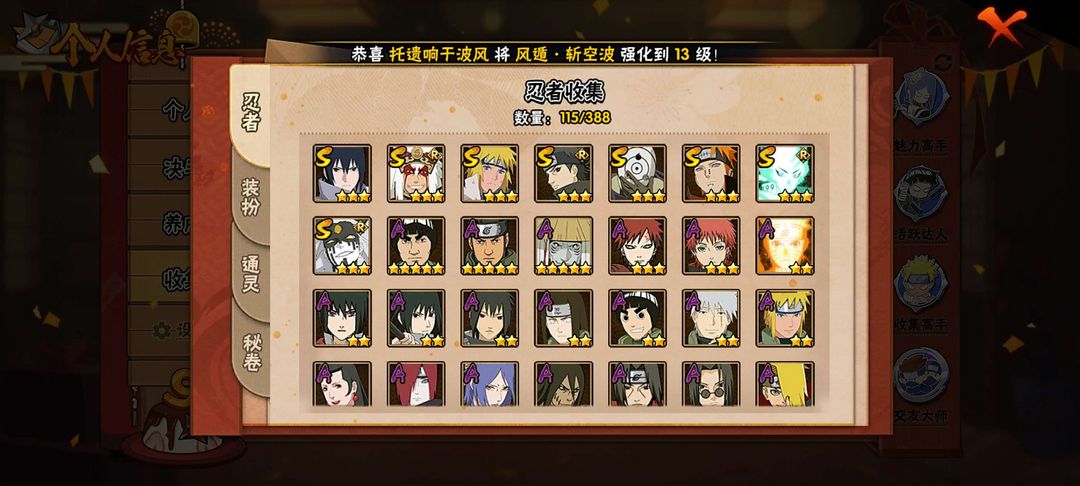This screenshot has height=486, width=1080.
Task: Click the blond Minato S-rank portrait
Action: click(490, 173)
